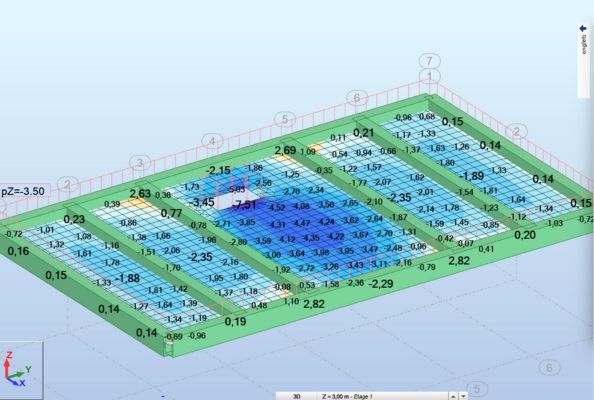Click the XYZ axis orientation gizmo
Viewport: 594px width, 400px height.
coord(17,369)
